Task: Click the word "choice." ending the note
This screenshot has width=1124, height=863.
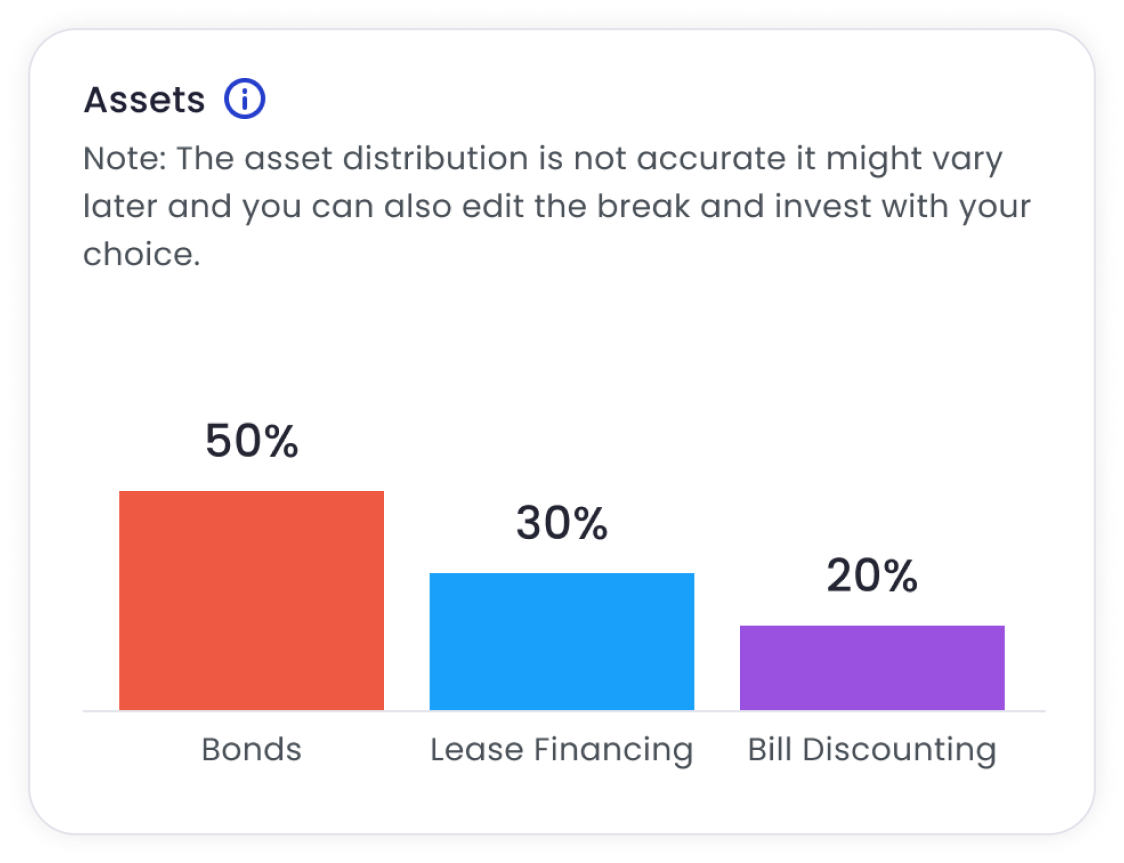Action: tap(142, 254)
